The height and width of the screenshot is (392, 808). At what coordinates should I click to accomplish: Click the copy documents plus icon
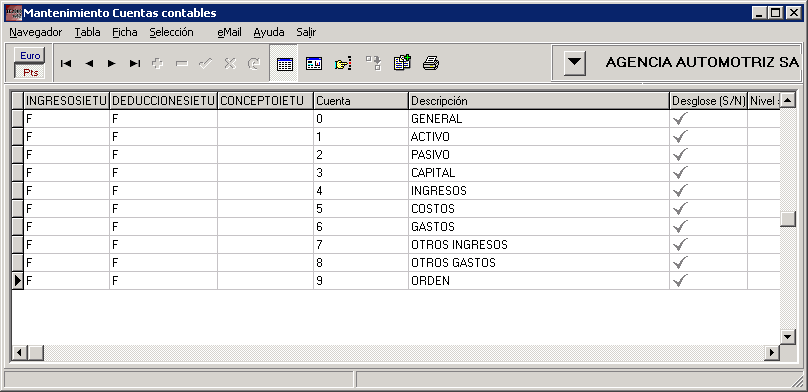[x=402, y=63]
